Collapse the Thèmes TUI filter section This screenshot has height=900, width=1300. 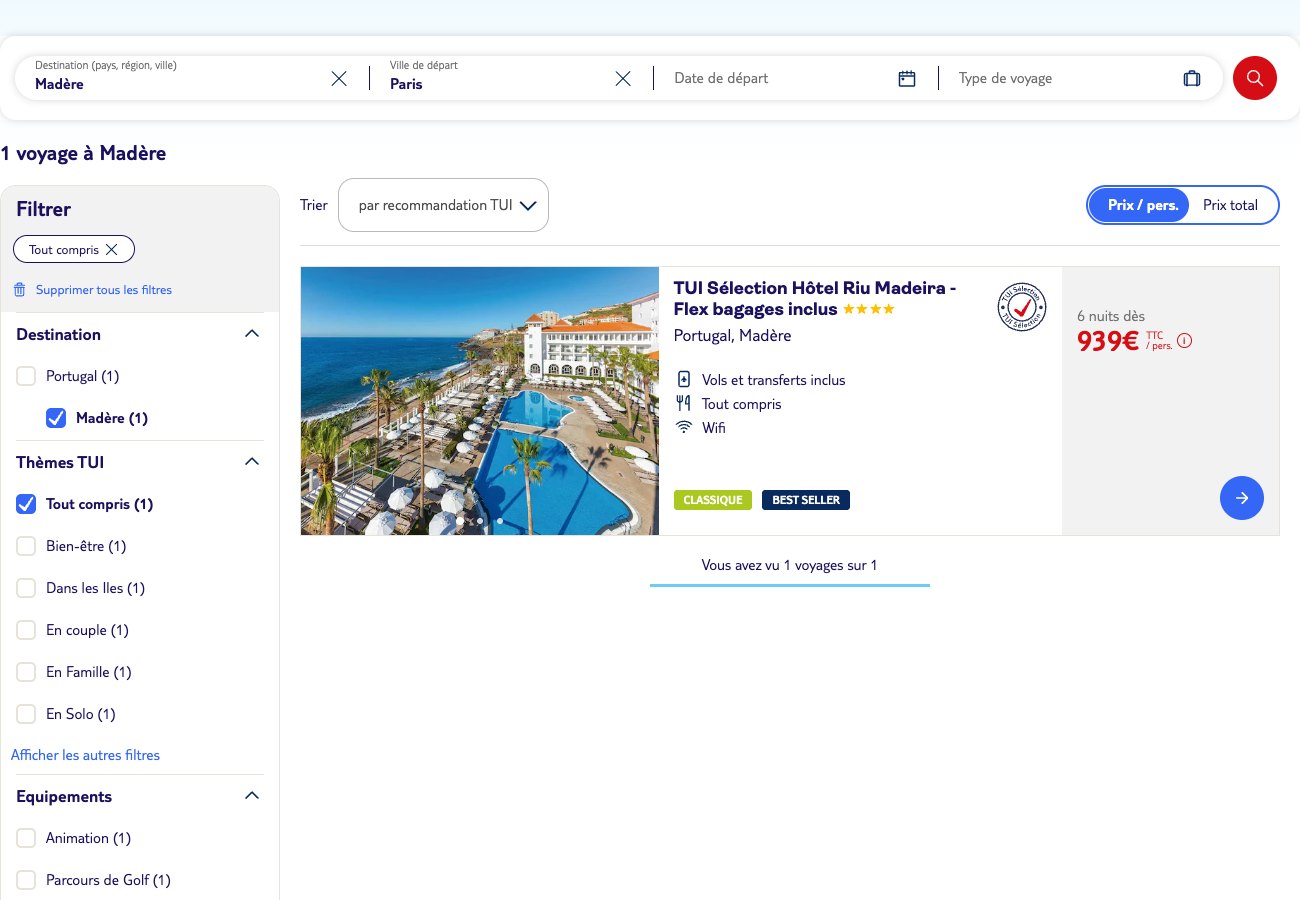click(252, 462)
